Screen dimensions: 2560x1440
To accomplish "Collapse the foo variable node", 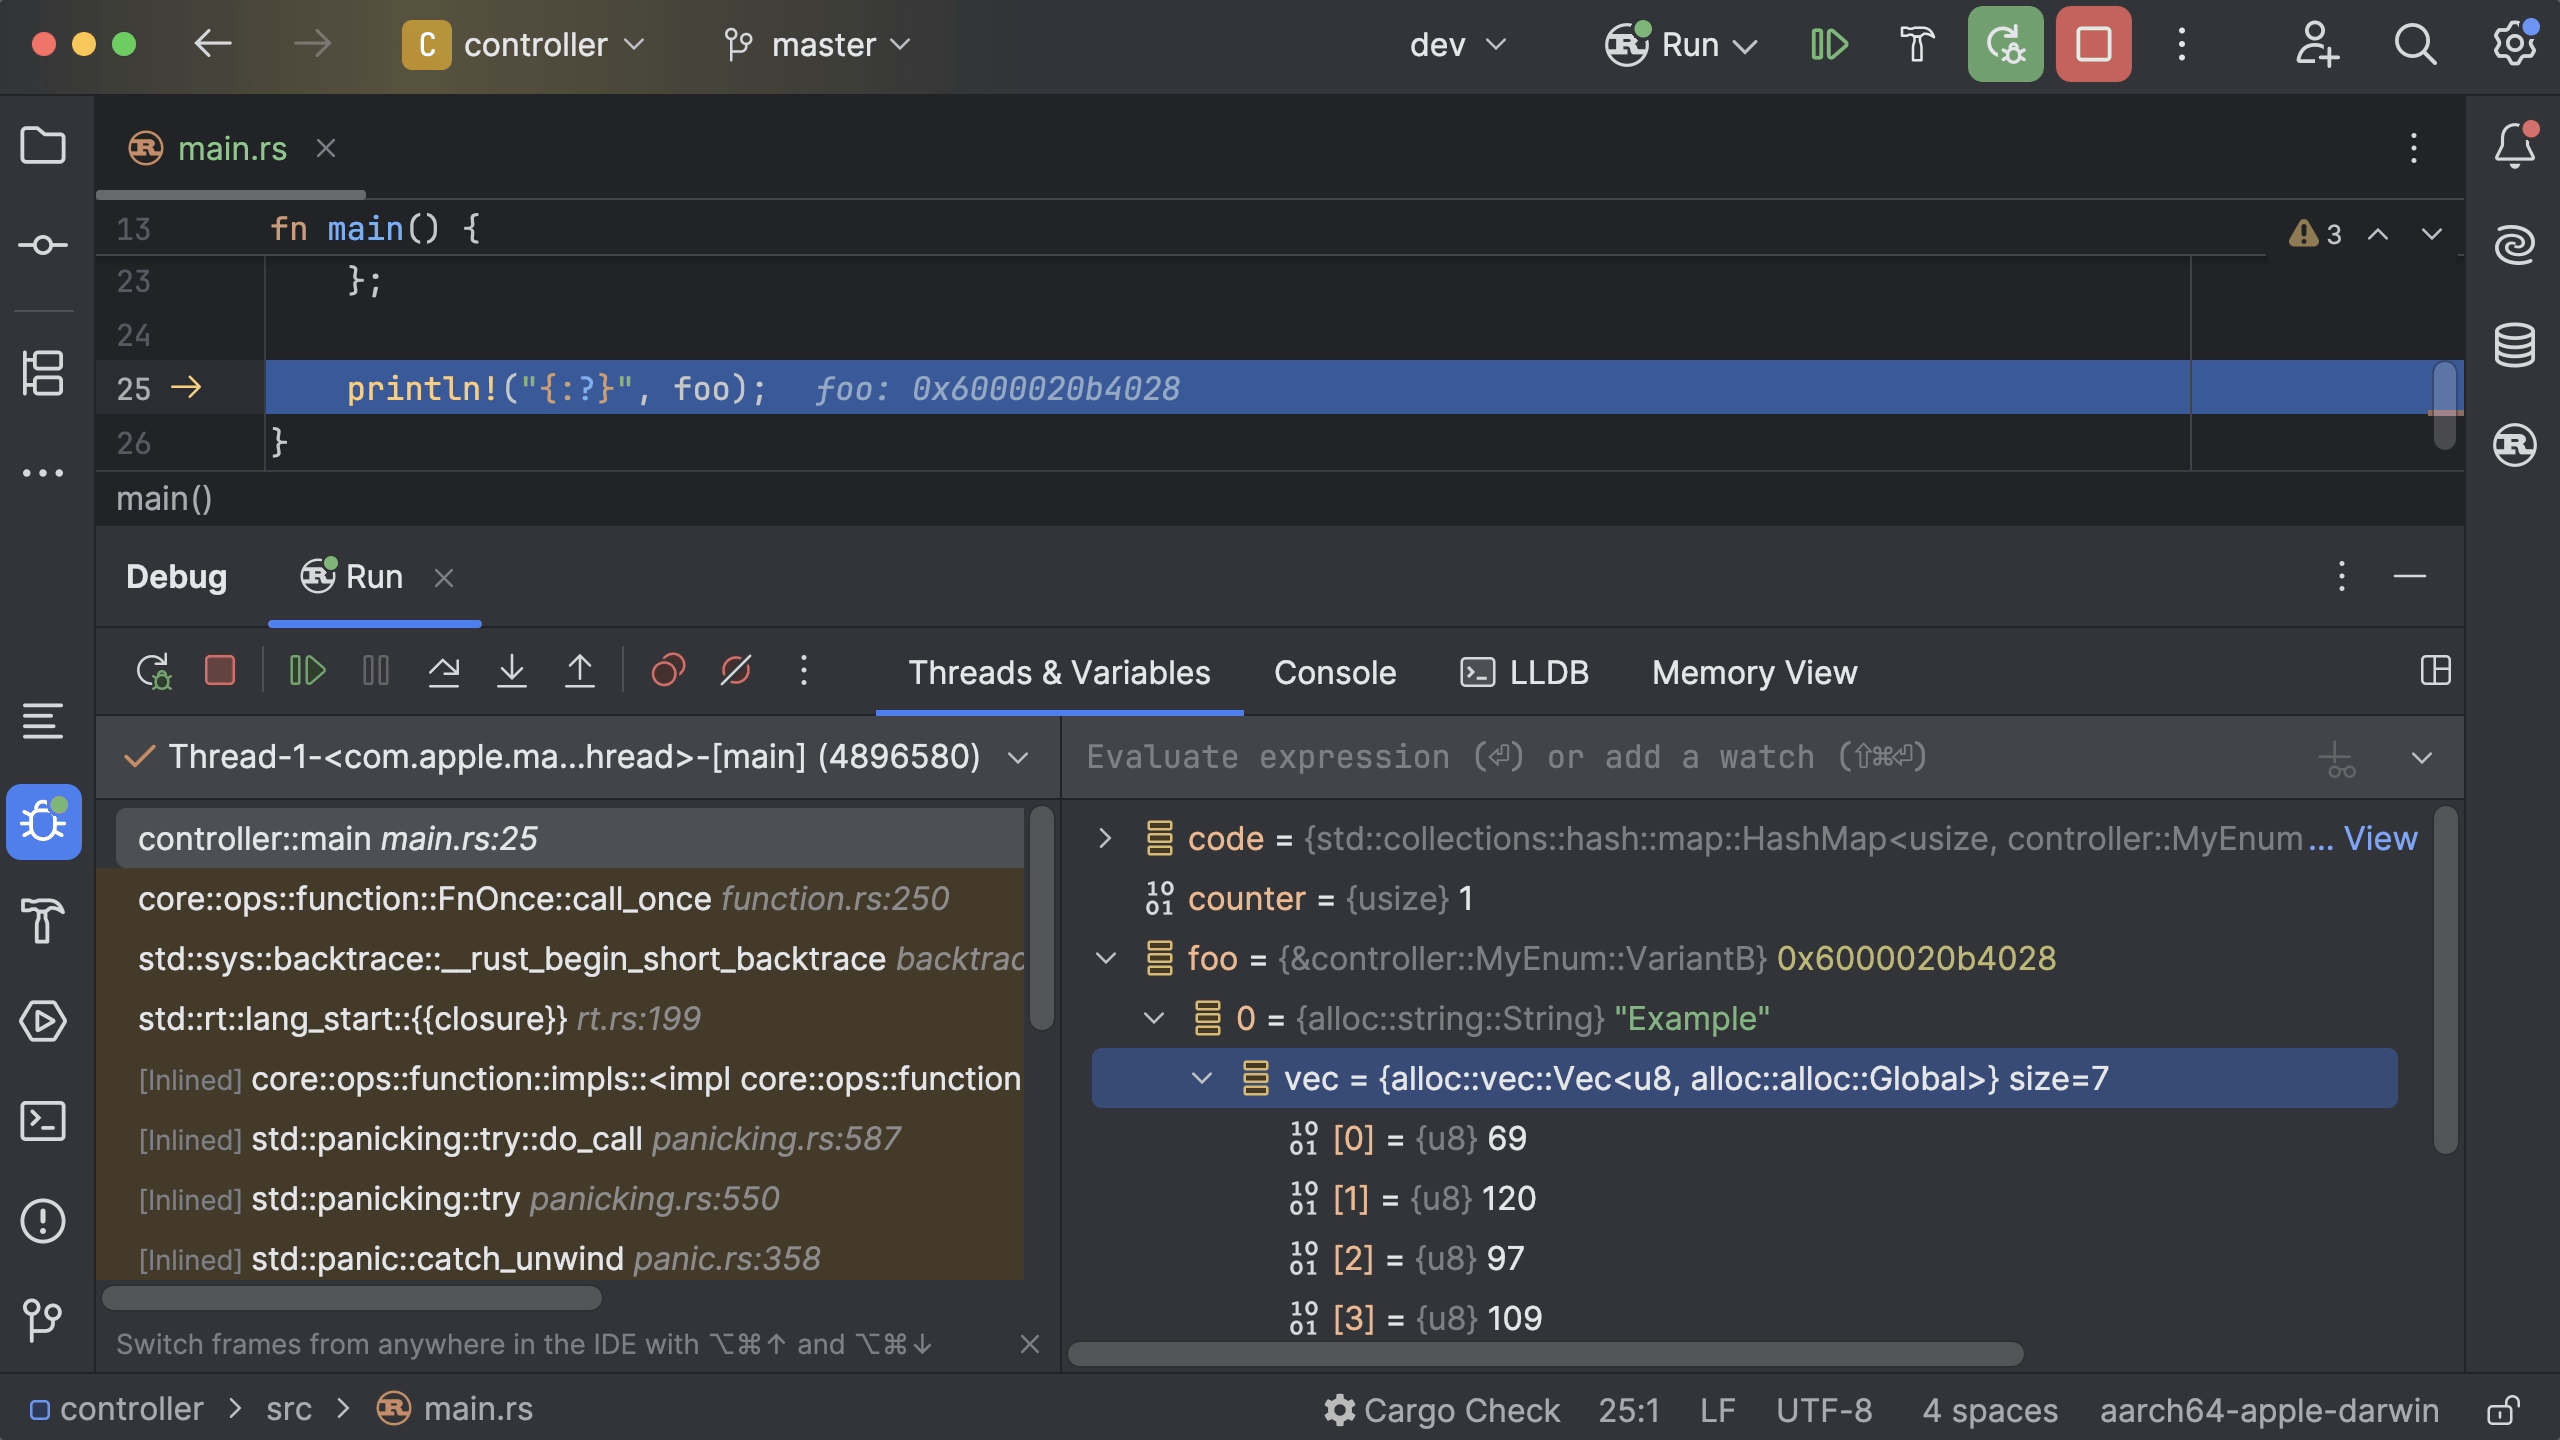I will (1105, 958).
